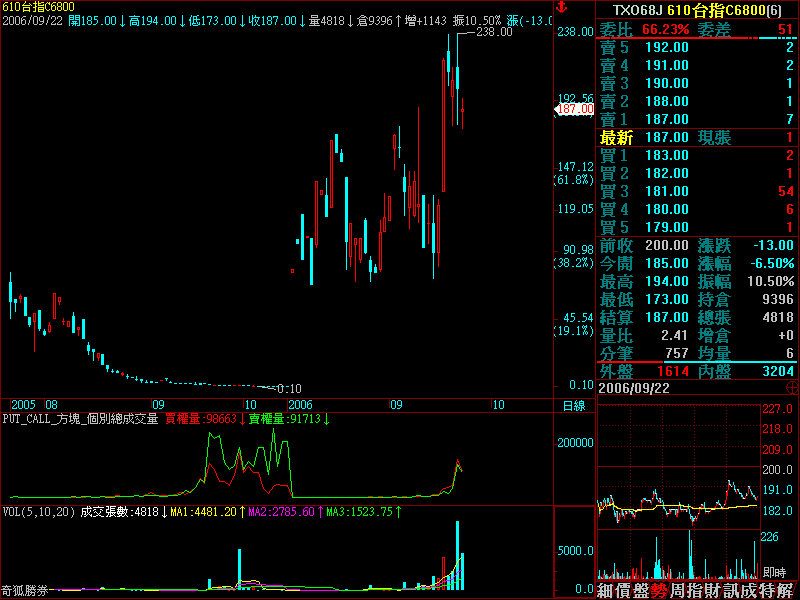Click the PUT_CALL indicator panel title
This screenshot has height=600, width=800.
coord(80,419)
